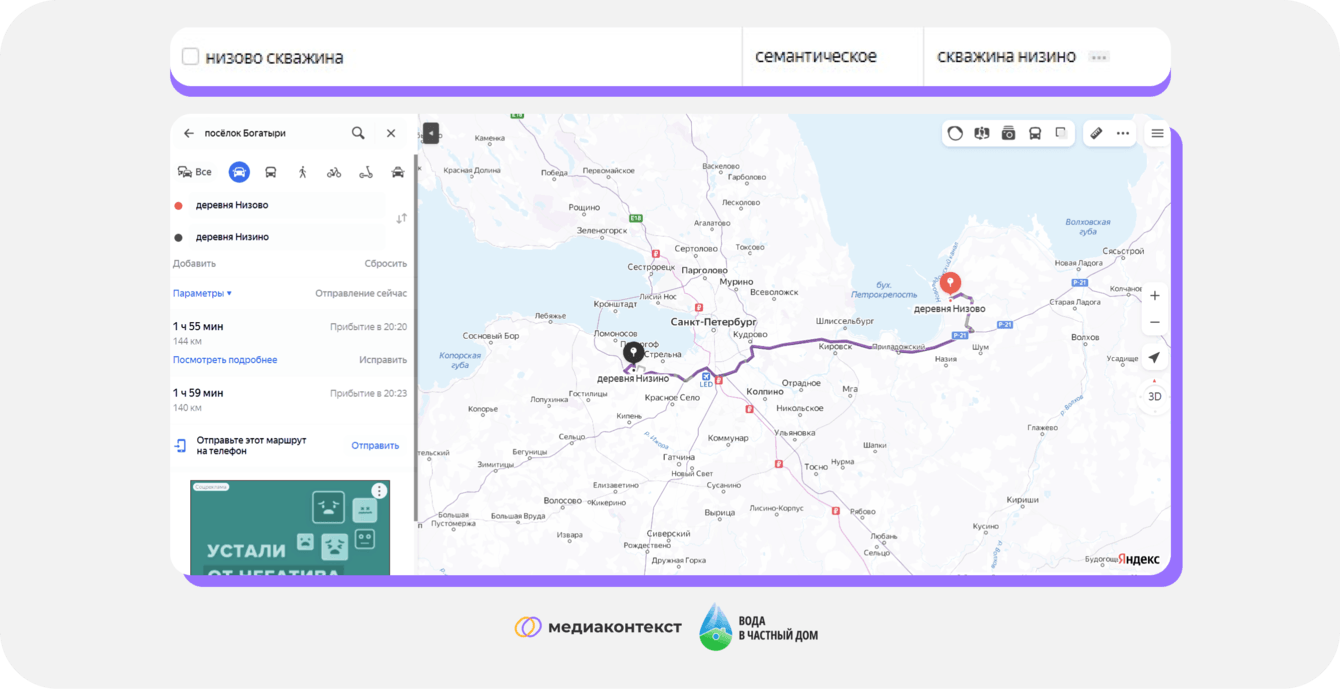The image size is (1340, 689).
Task: Open the ruler distance measurement tool
Action: [1096, 133]
